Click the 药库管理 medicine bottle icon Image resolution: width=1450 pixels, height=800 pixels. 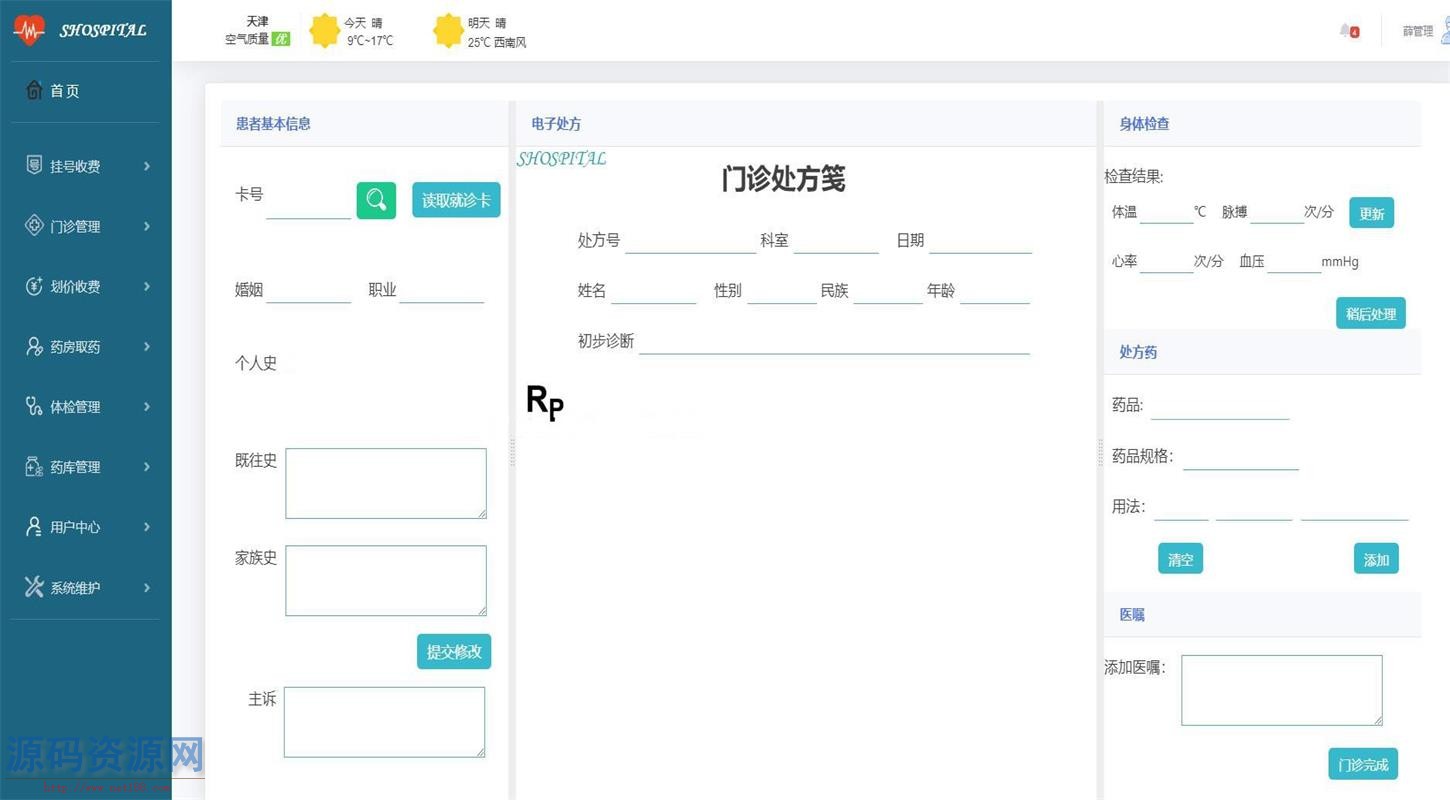tap(34, 466)
